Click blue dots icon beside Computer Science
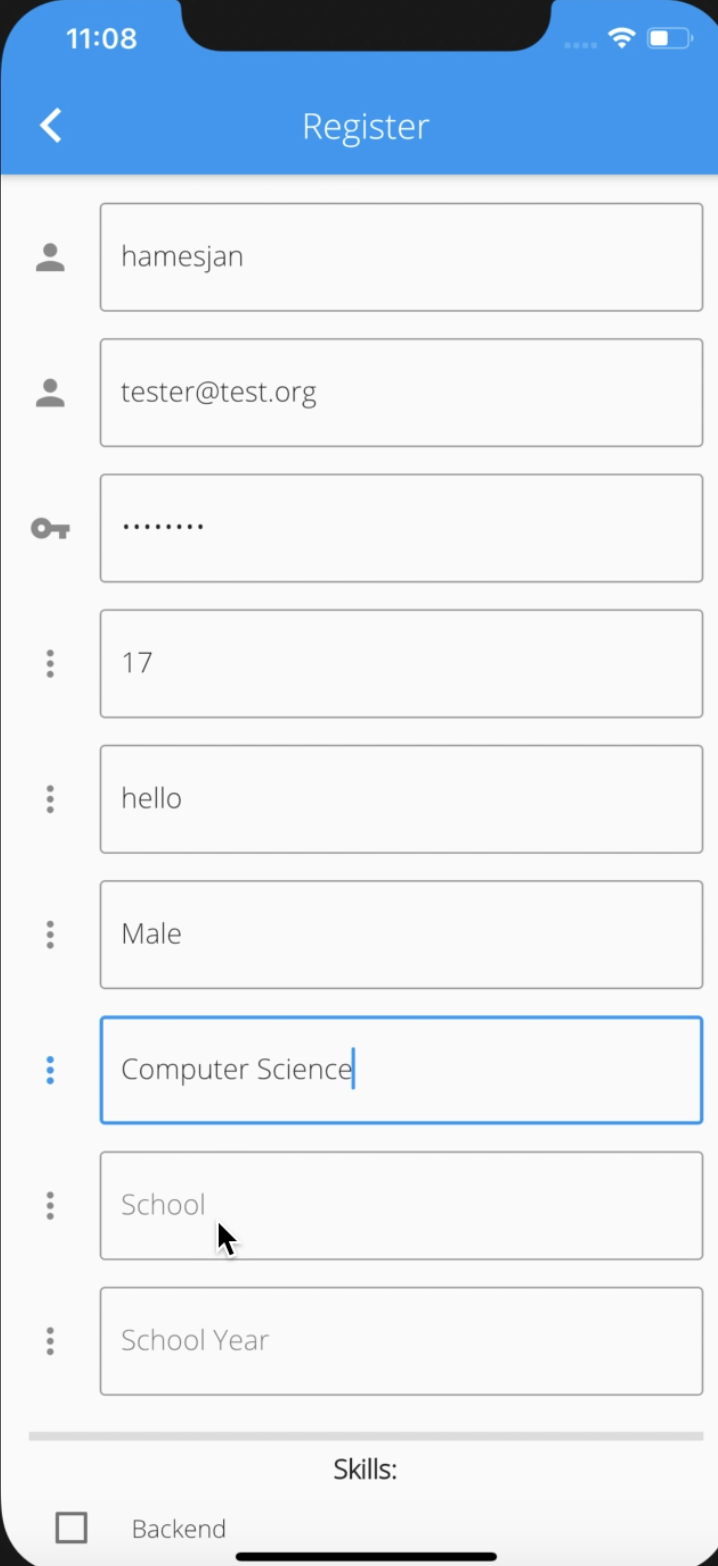This screenshot has height=1566, width=718. [50, 1070]
